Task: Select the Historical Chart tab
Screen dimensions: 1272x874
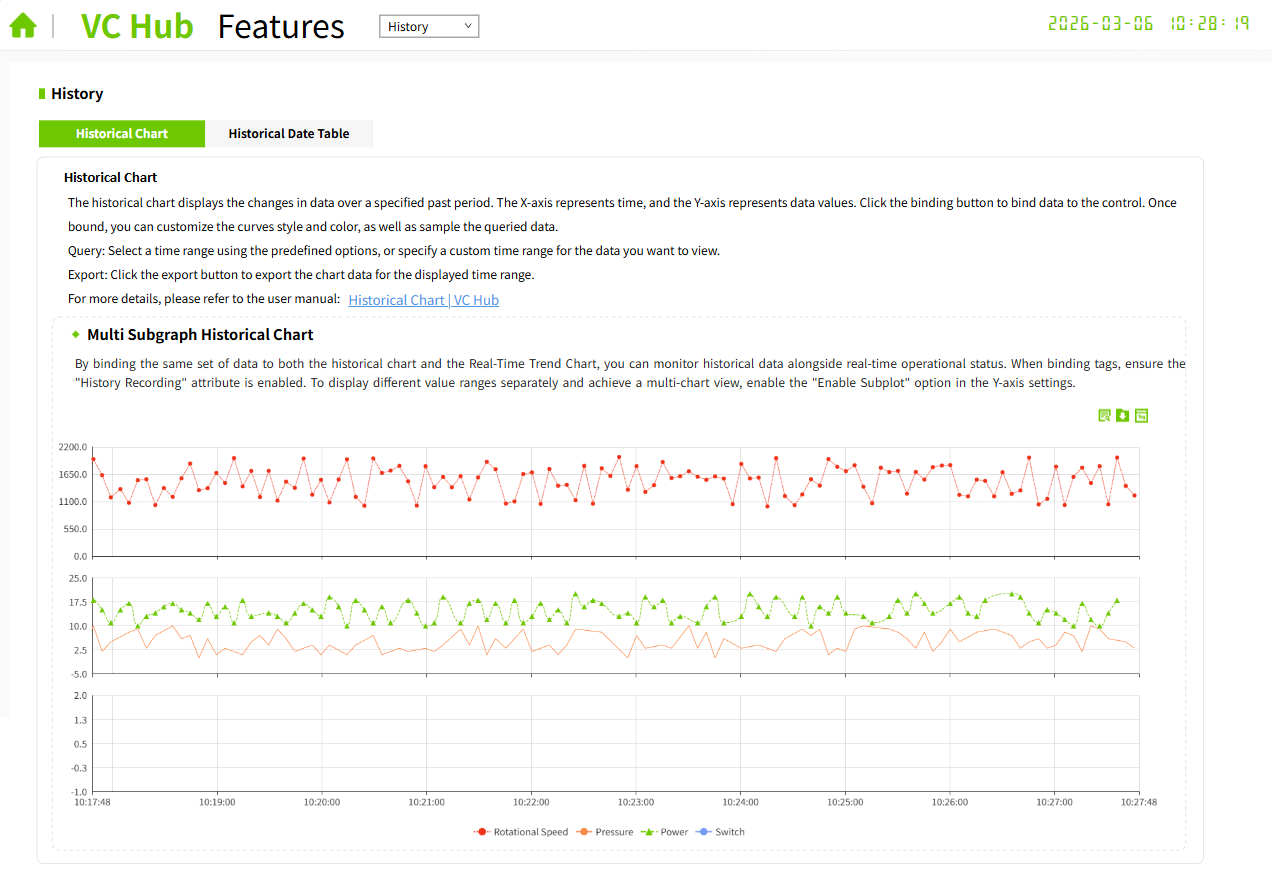Action: [122, 134]
